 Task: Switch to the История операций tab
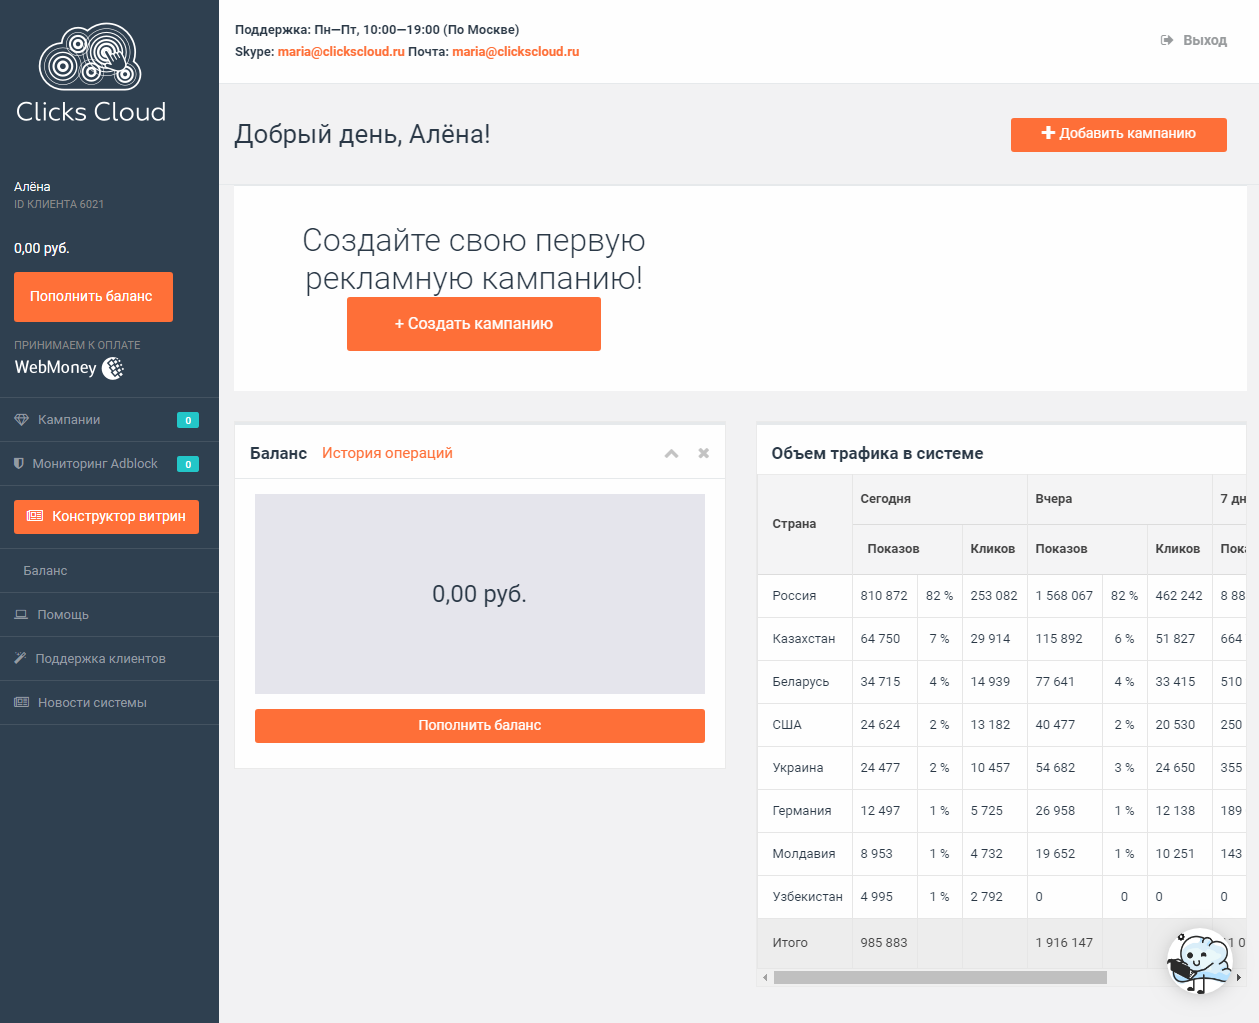(x=388, y=452)
